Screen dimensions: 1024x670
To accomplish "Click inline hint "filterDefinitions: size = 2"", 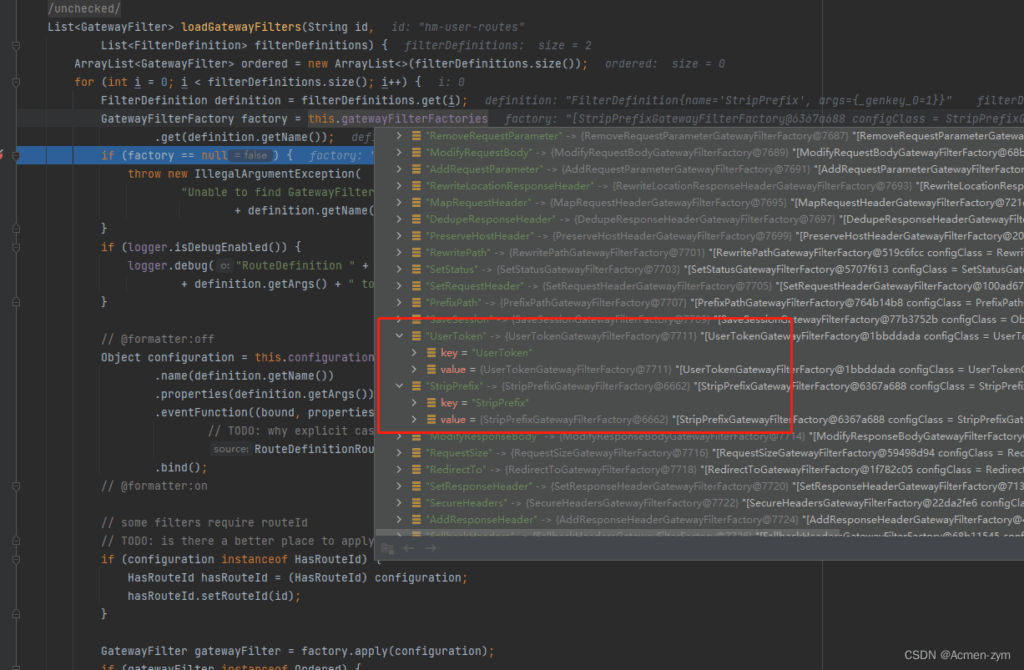I will pyautogui.click(x=498, y=46).
